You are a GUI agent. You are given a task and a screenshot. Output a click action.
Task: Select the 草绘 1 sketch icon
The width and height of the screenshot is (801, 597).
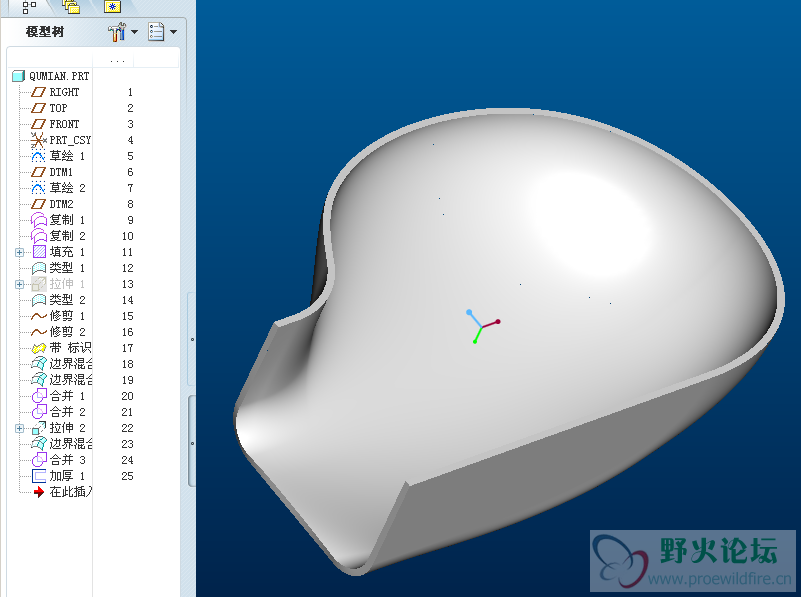point(38,156)
